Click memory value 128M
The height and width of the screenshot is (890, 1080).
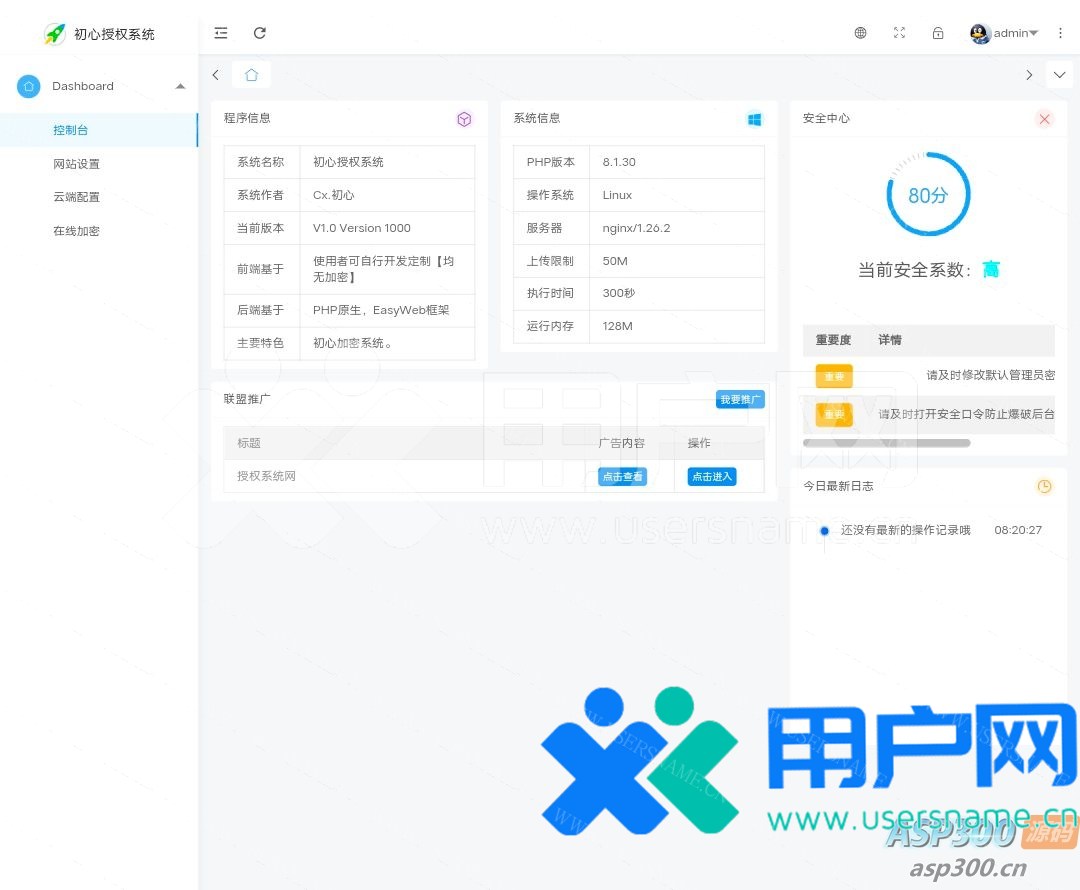pyautogui.click(x=617, y=326)
